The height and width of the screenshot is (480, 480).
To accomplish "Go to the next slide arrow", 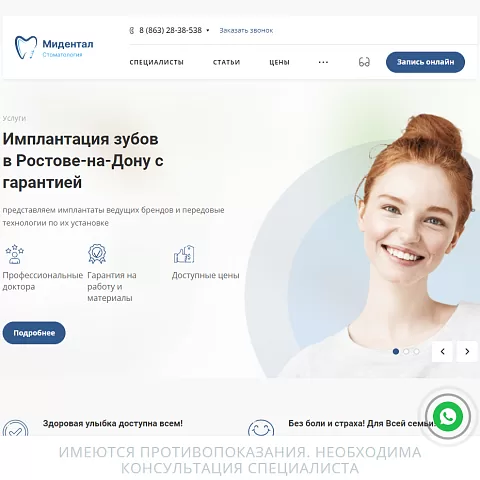I will coord(467,351).
